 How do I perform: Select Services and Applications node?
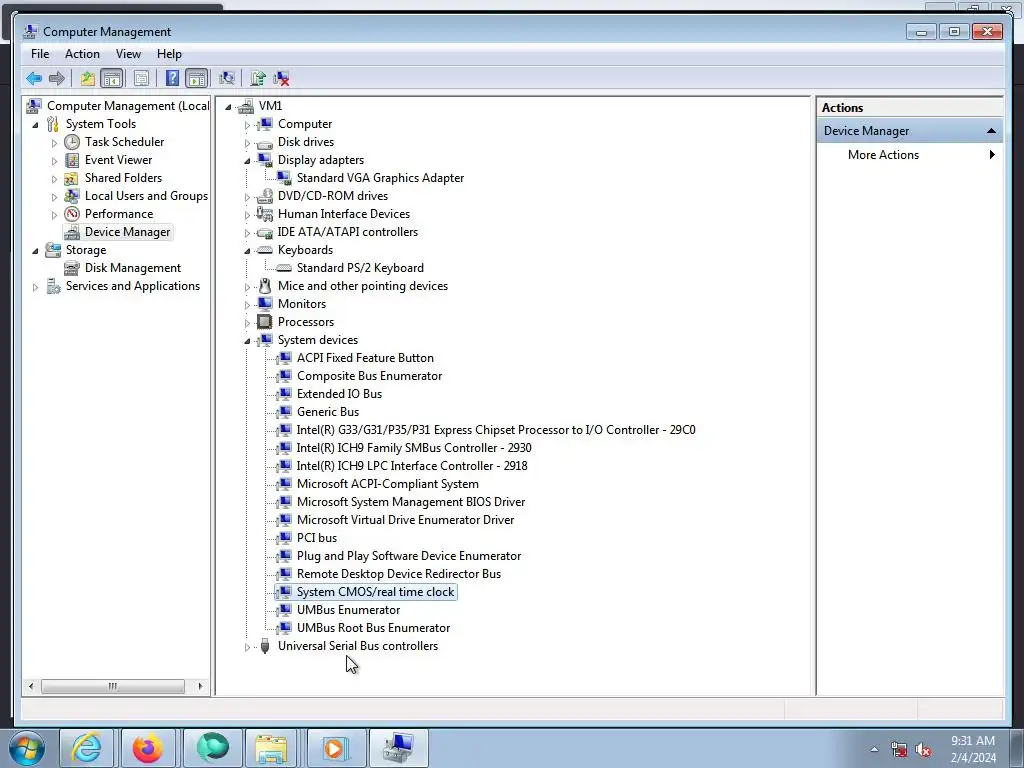pyautogui.click(x=133, y=286)
